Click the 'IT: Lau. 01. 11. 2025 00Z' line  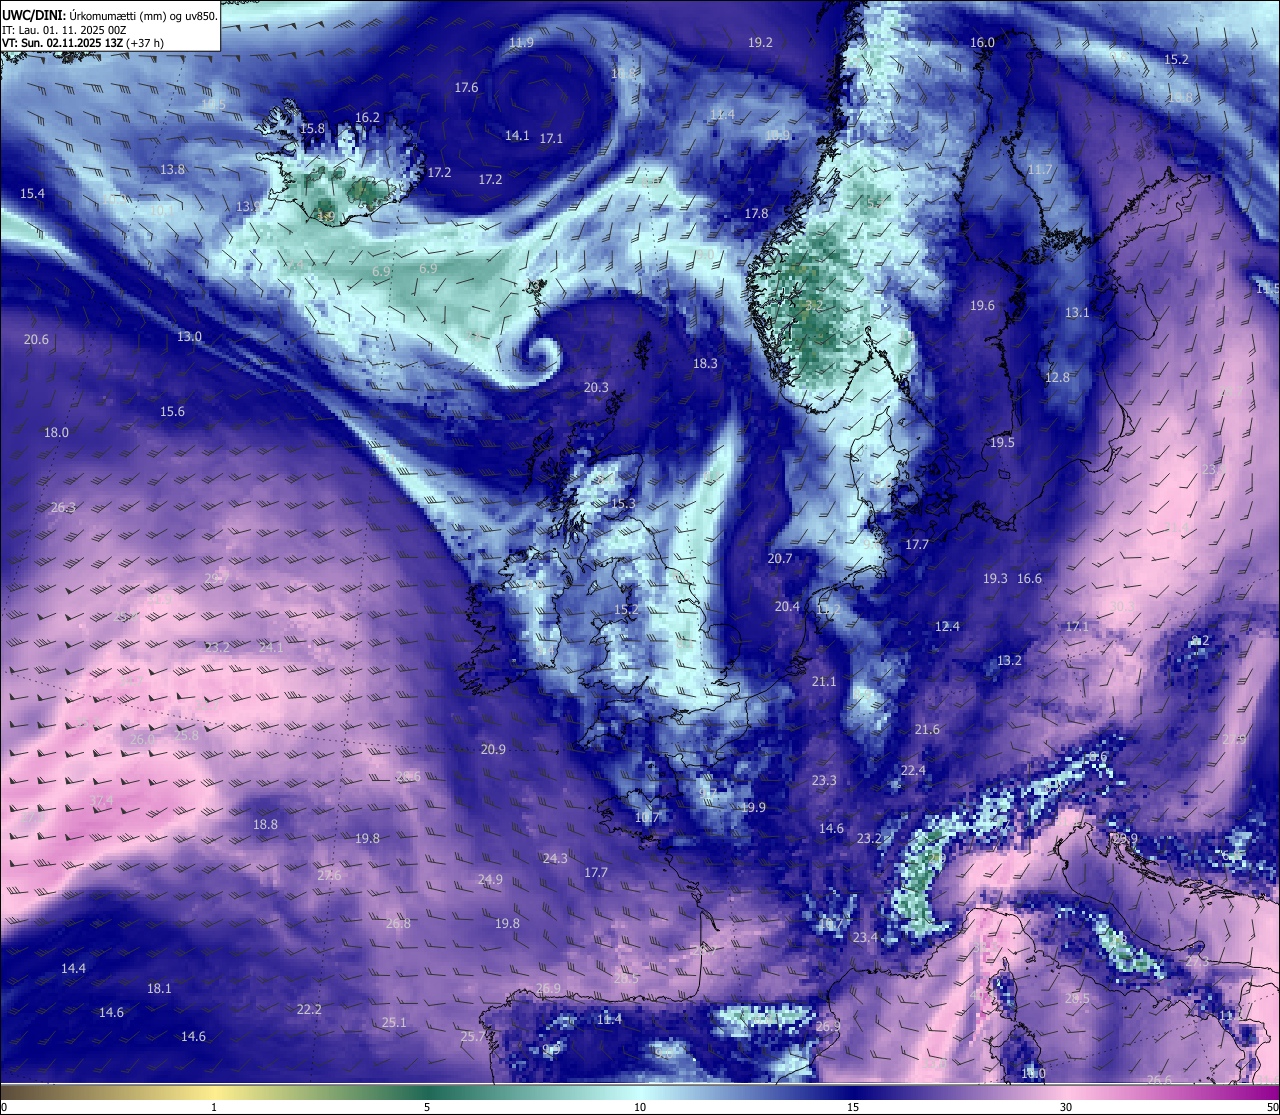click(64, 30)
